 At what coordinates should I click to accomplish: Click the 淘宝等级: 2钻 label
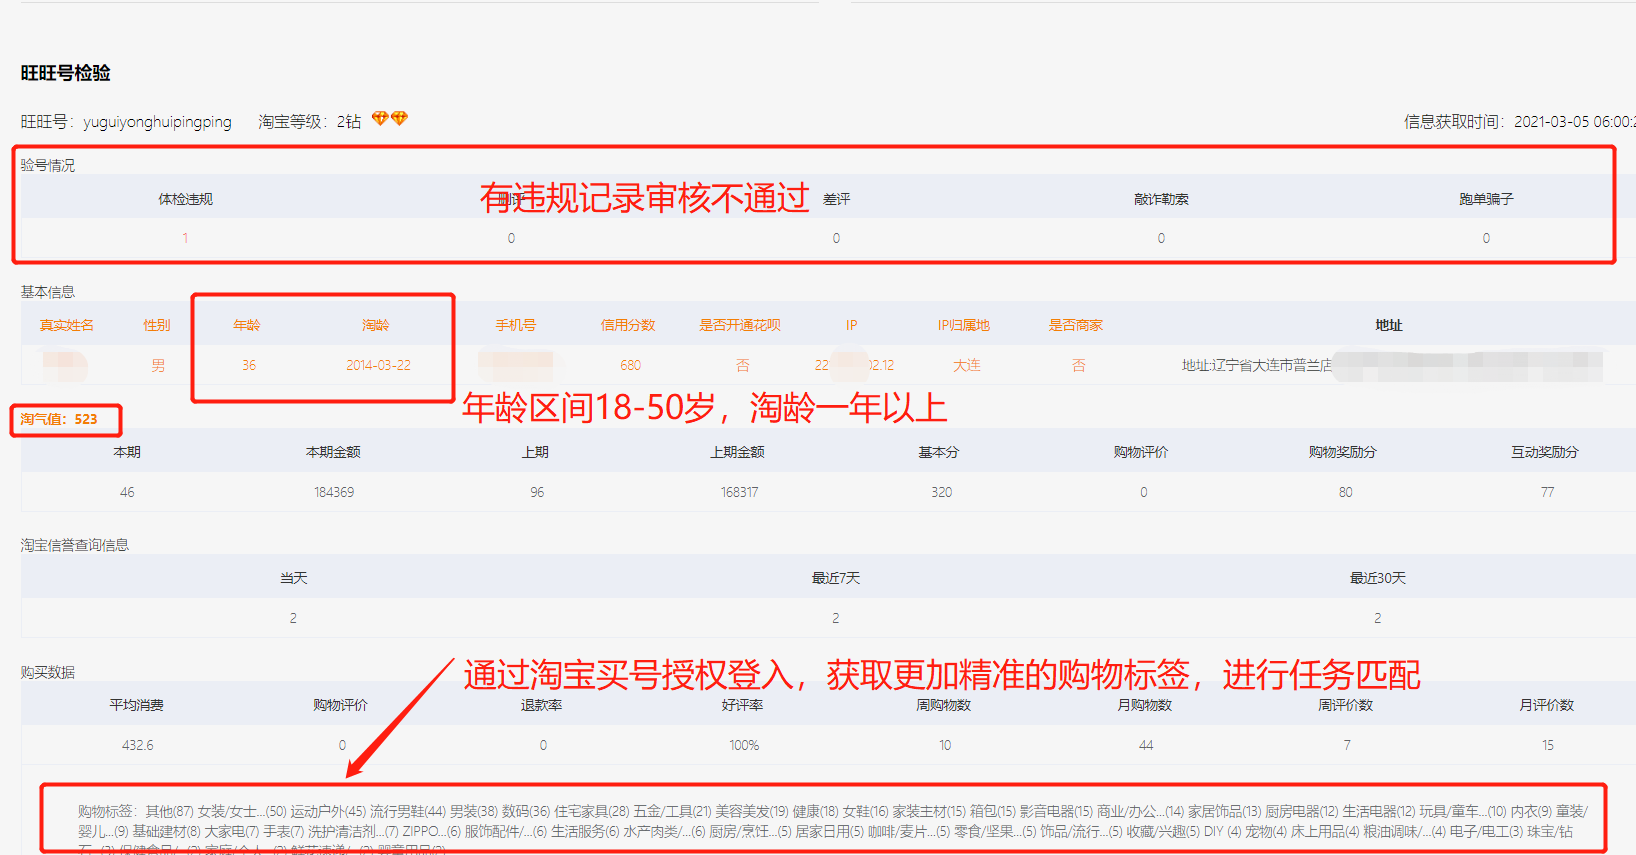tap(309, 122)
